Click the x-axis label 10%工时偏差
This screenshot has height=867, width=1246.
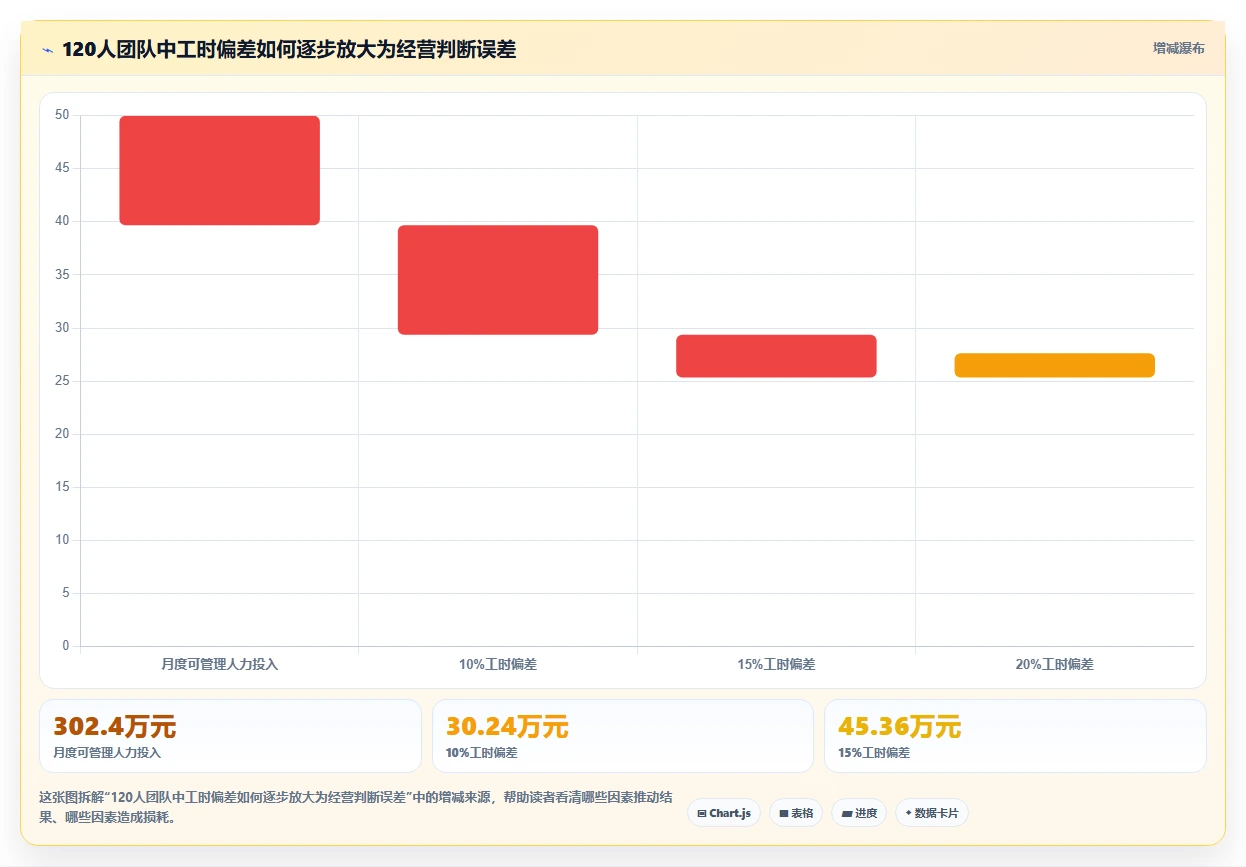click(498, 664)
